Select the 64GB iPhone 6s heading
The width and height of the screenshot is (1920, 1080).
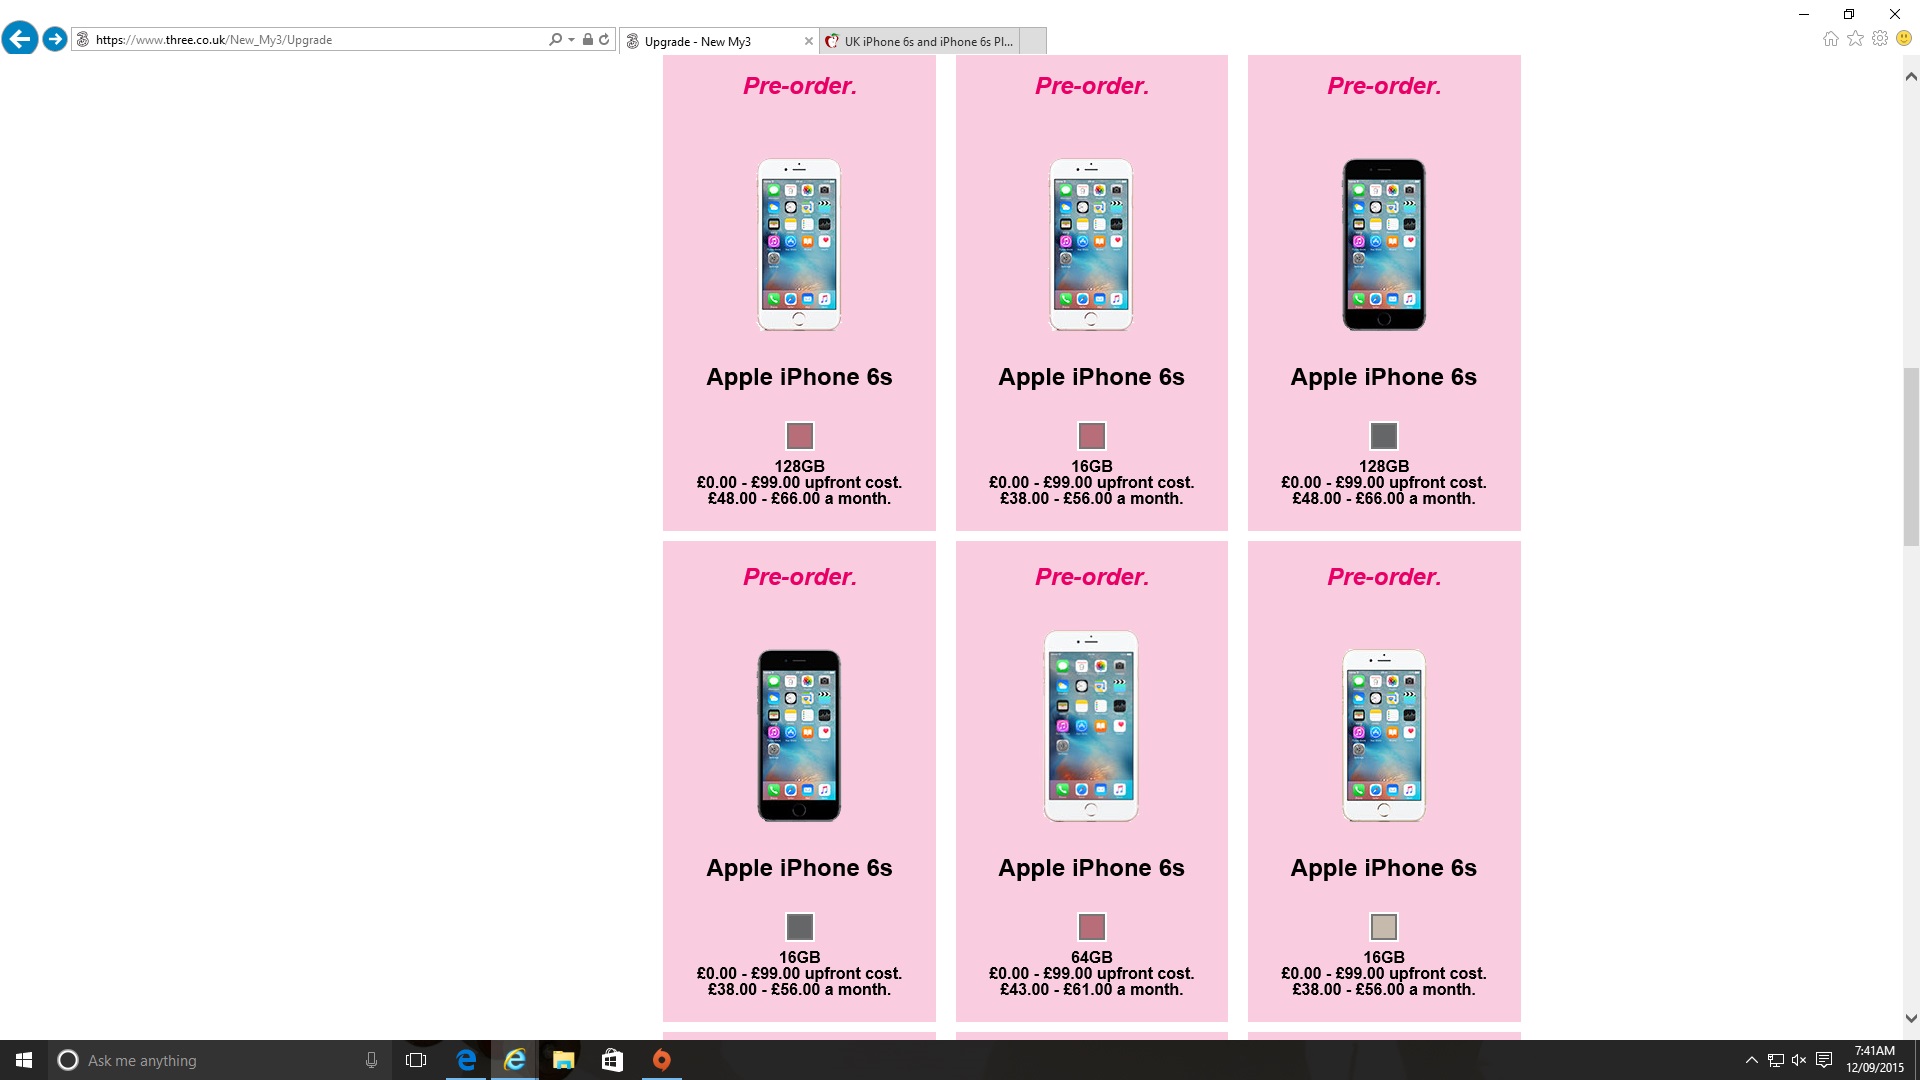point(1091,868)
